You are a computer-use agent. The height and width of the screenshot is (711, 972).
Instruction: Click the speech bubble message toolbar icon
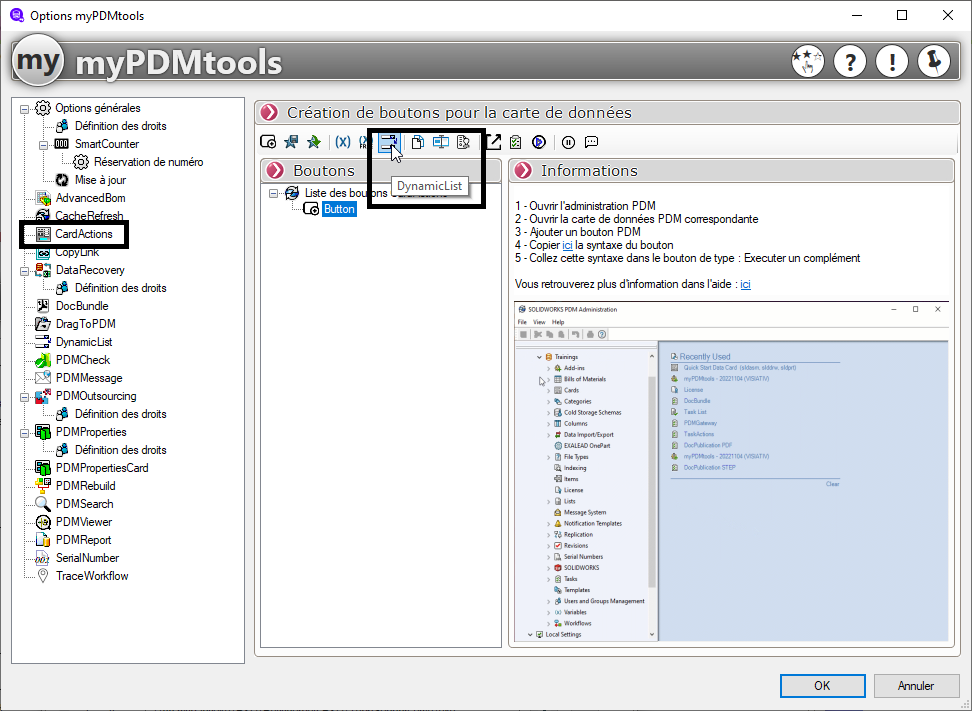(591, 142)
